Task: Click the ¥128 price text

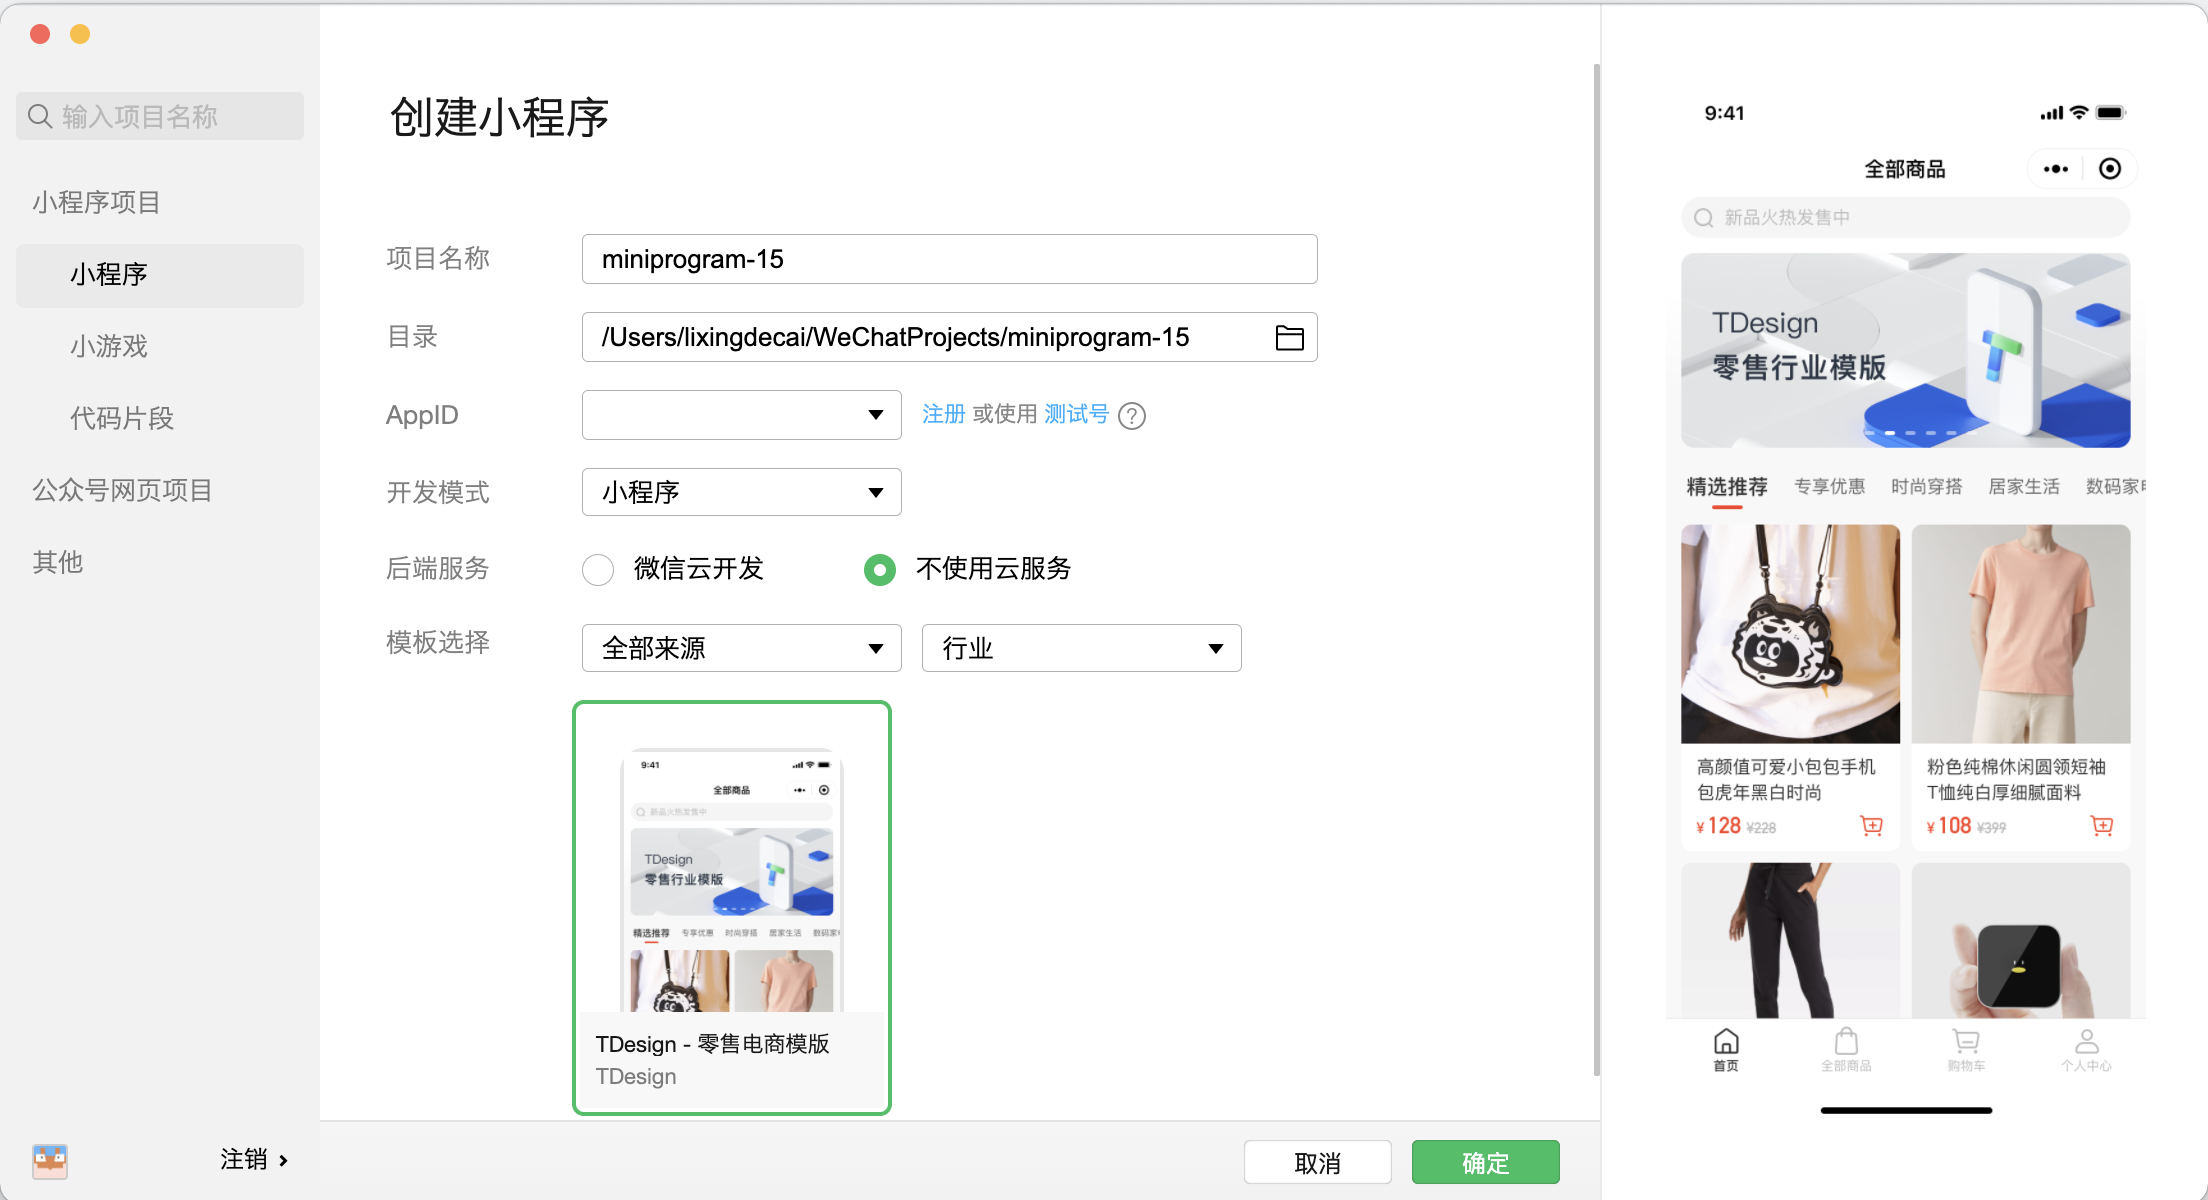Action: 1719,826
